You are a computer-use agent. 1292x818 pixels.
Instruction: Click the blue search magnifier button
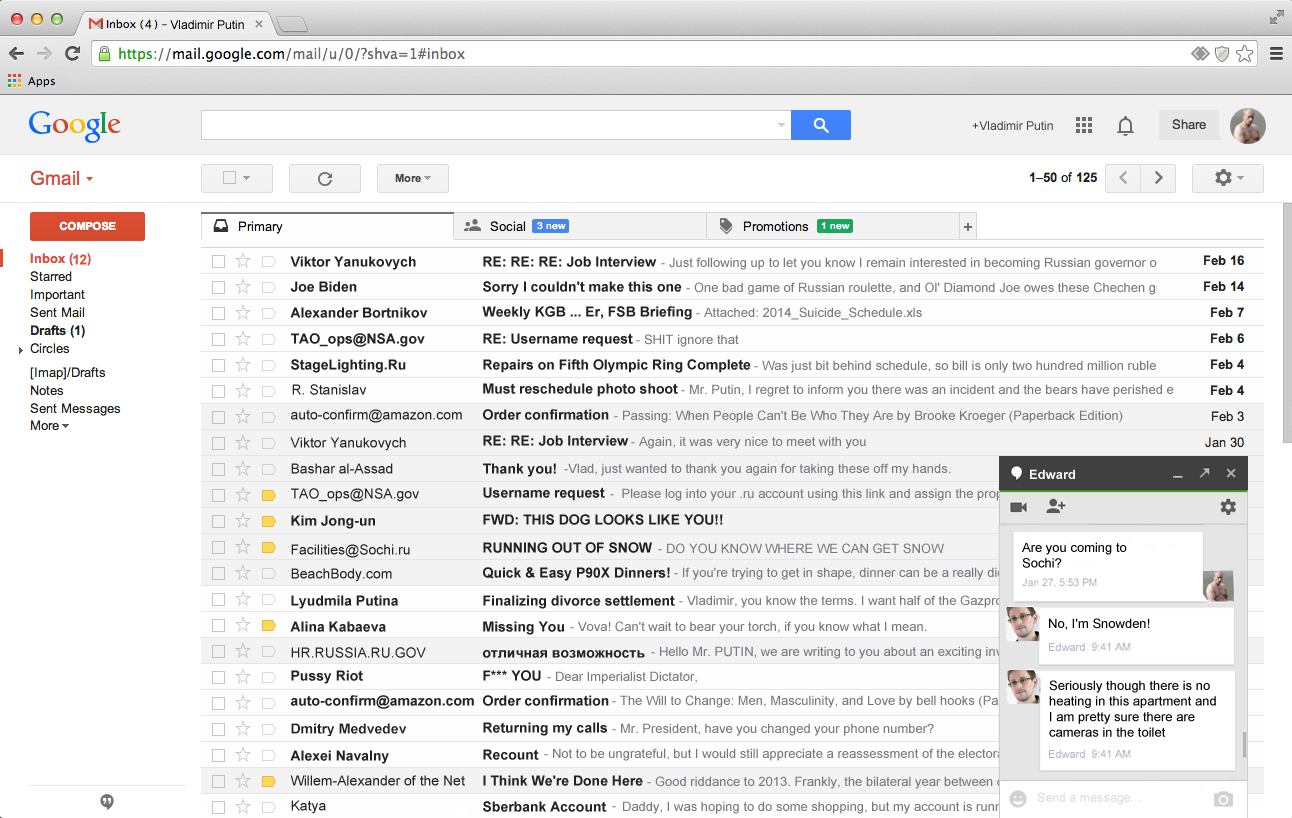pos(820,125)
